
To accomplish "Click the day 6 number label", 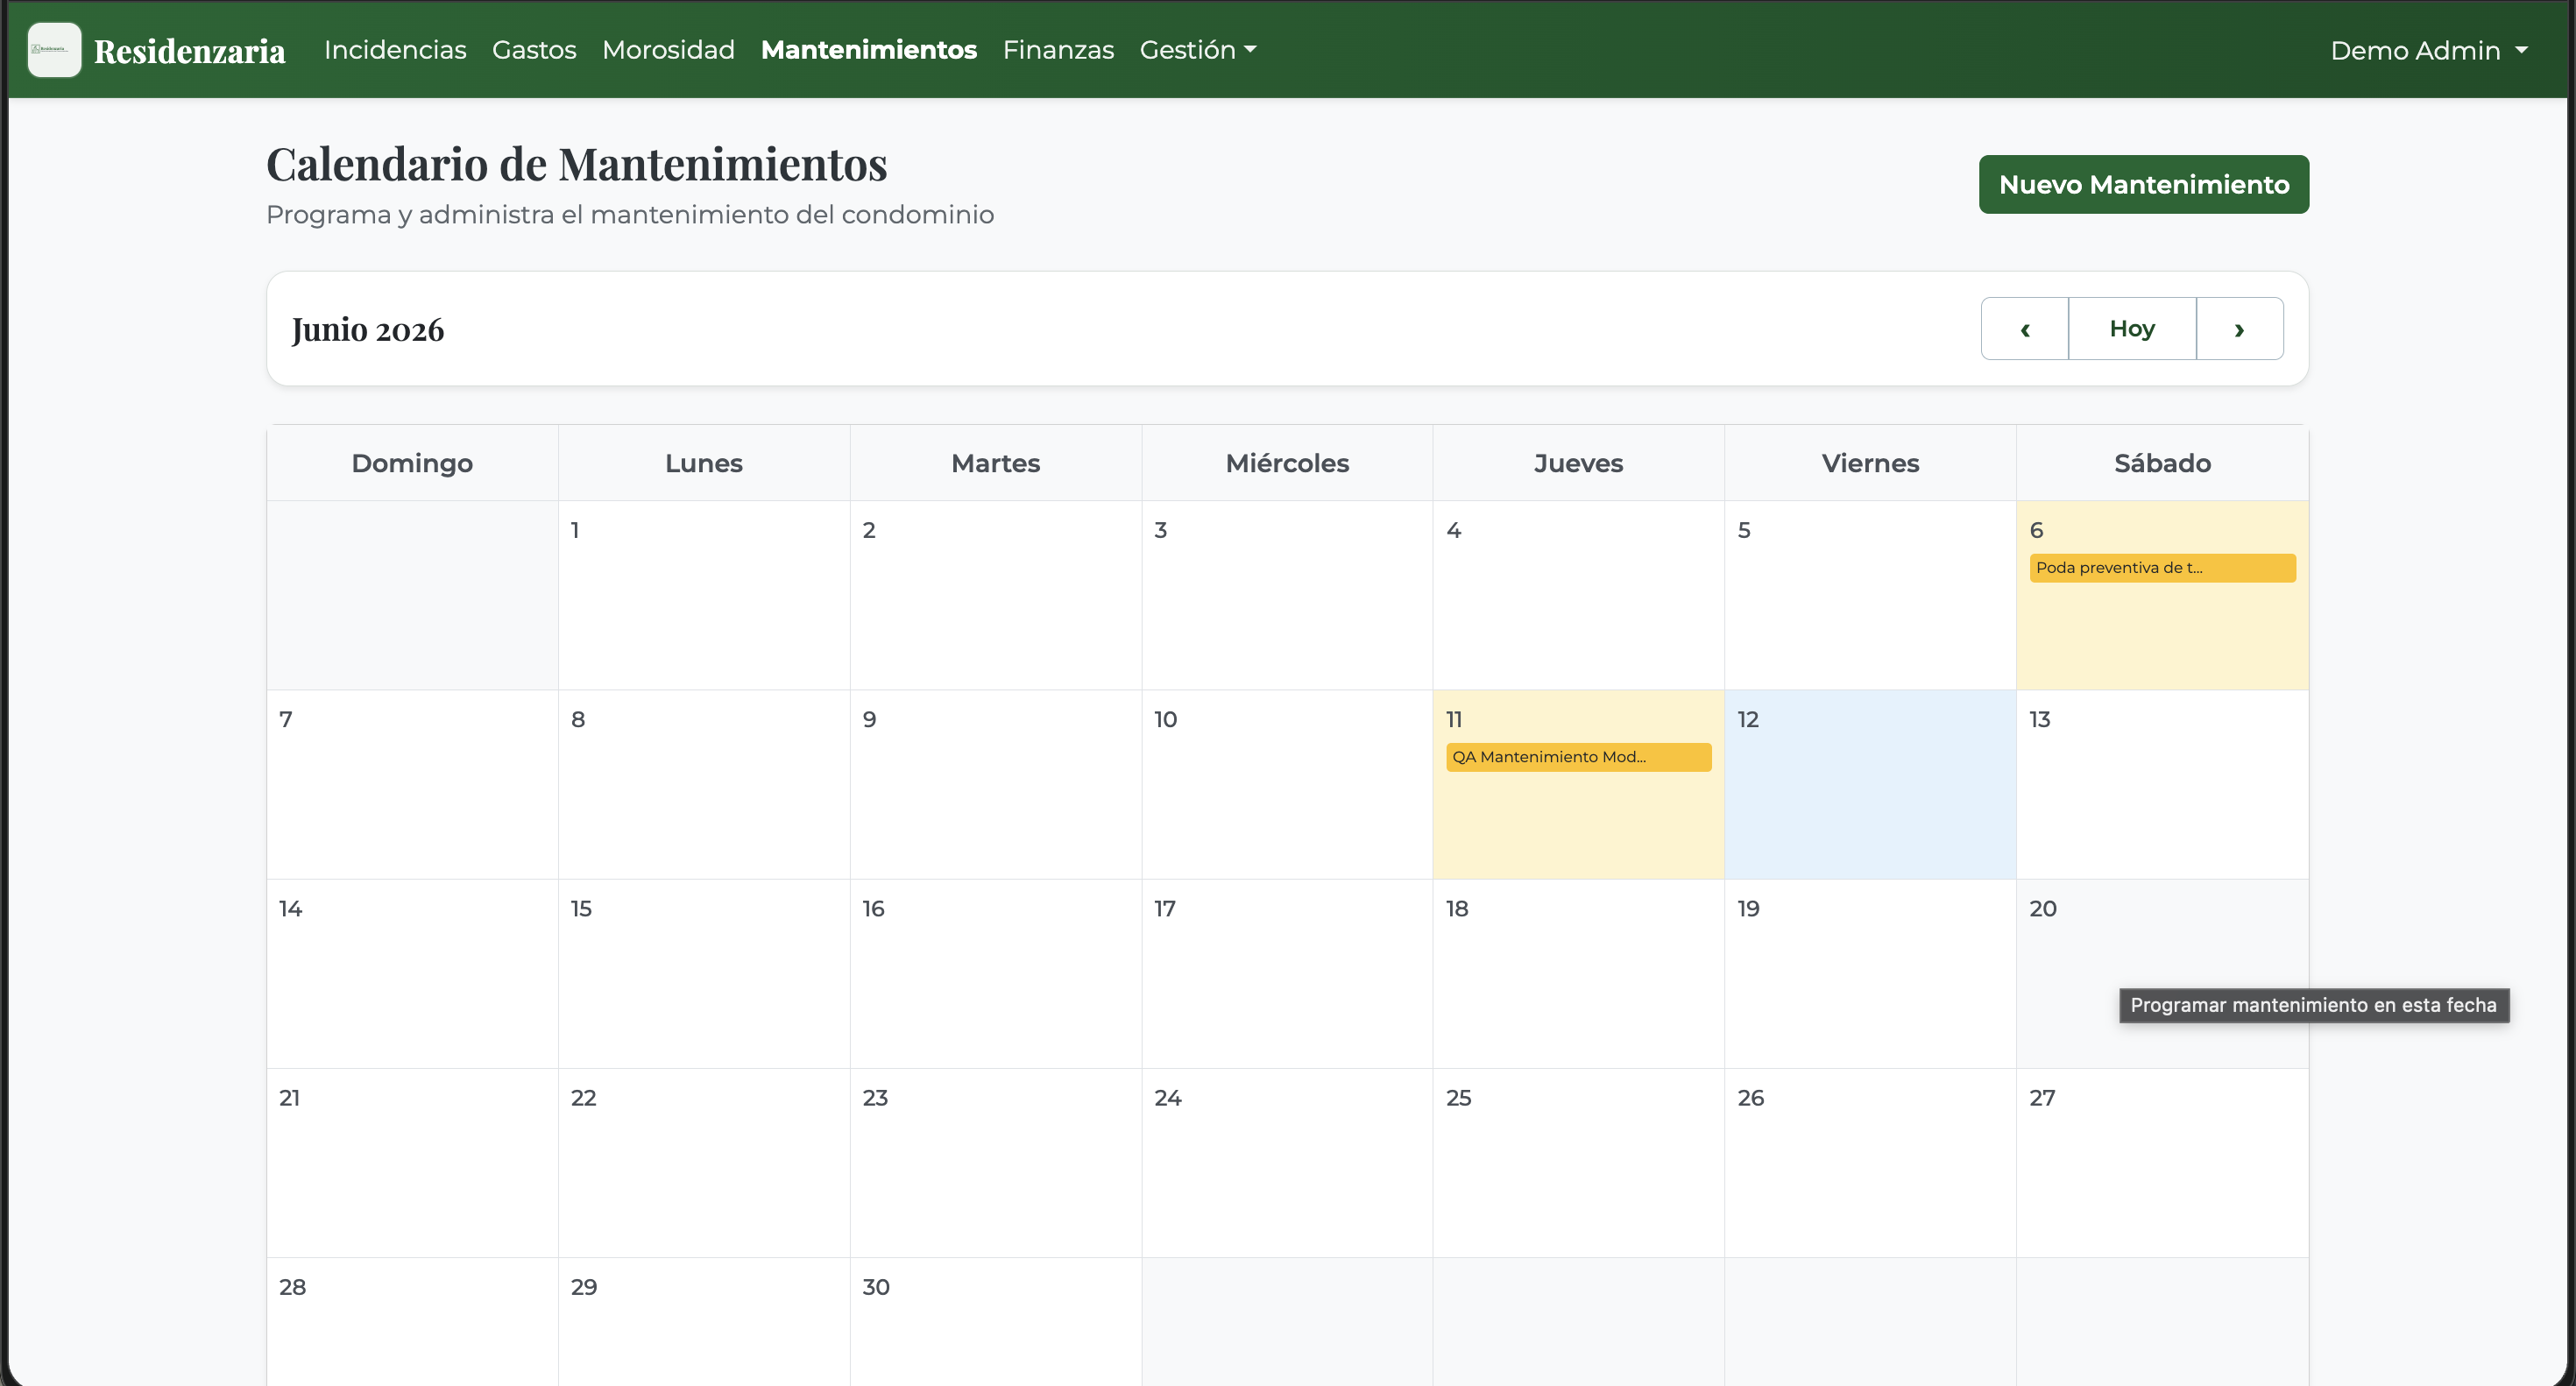I will [x=2036, y=530].
